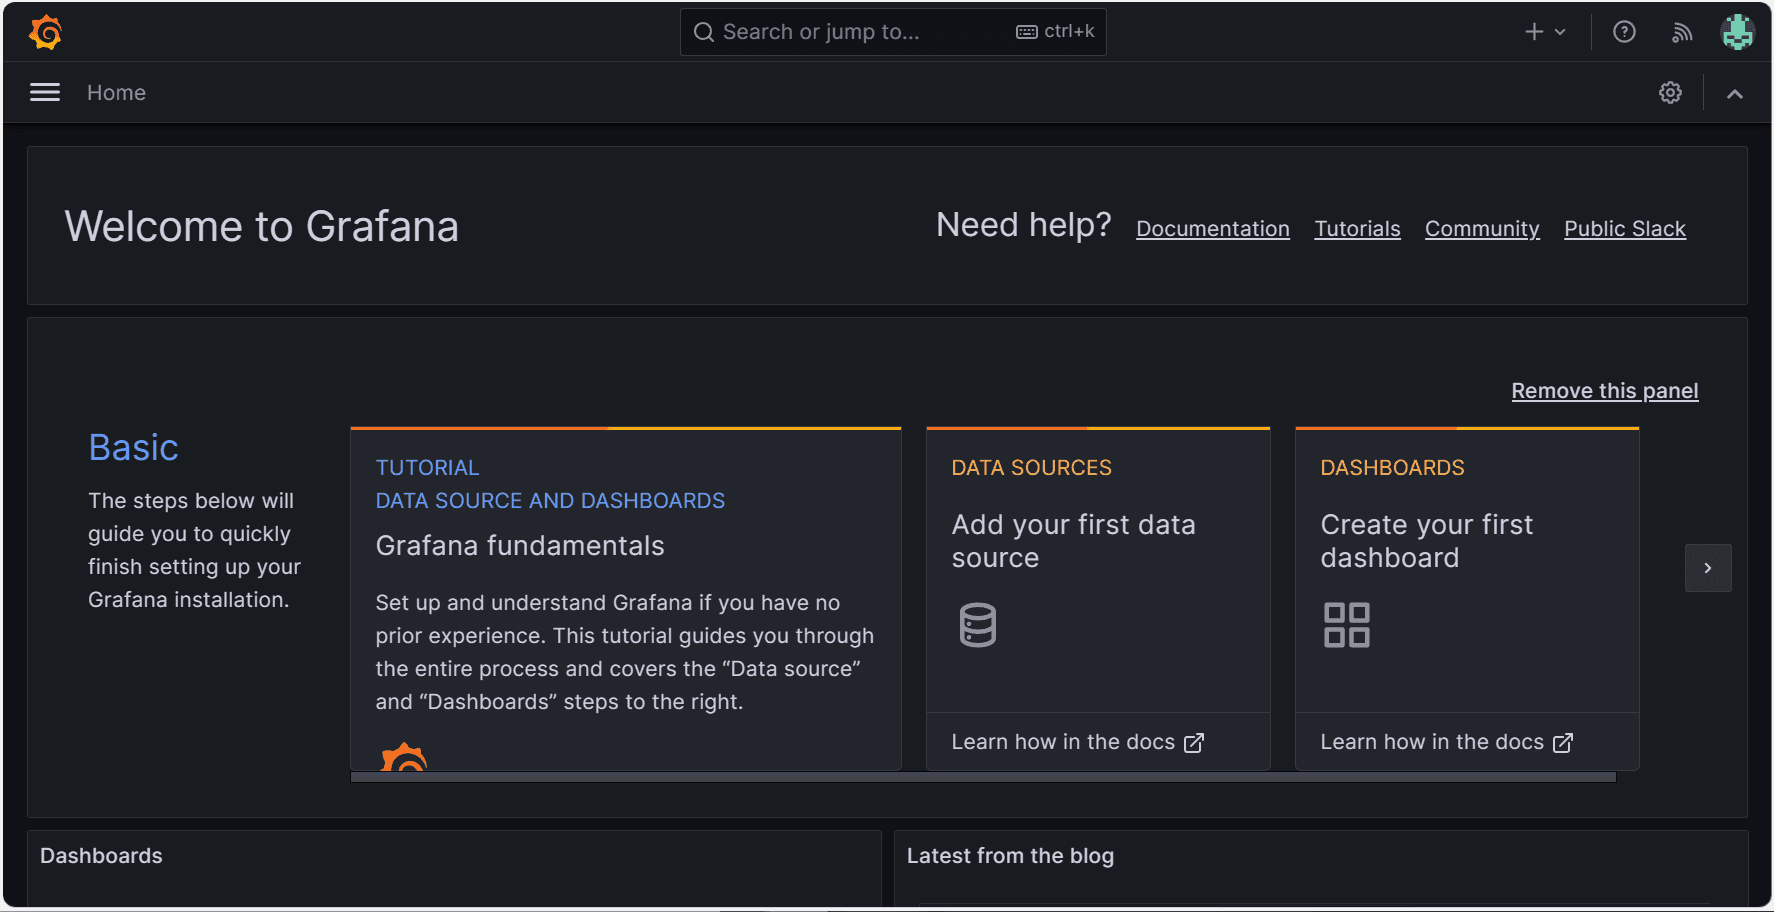1774x912 pixels.
Task: Visit the Community link
Action: (1481, 229)
